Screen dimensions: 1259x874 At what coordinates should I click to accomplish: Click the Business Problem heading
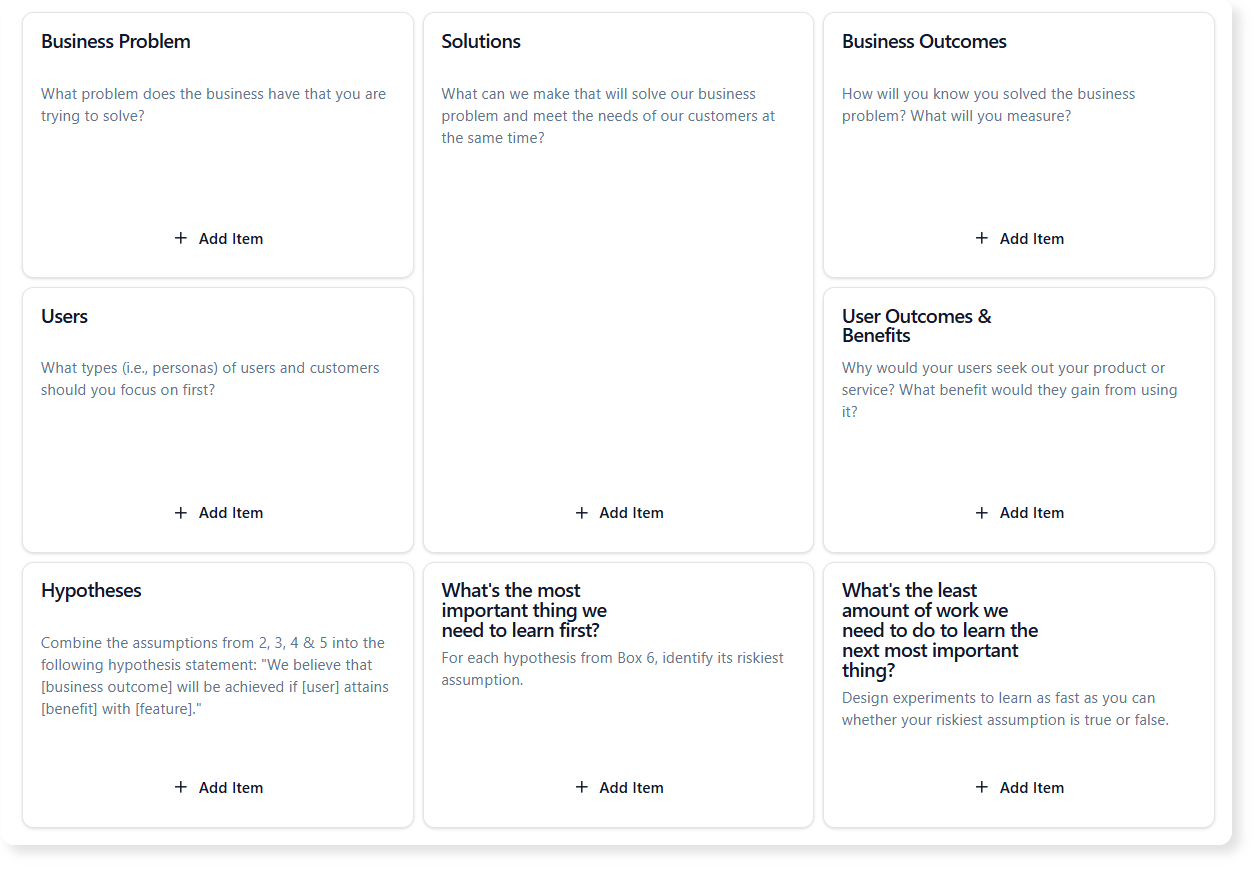[116, 41]
